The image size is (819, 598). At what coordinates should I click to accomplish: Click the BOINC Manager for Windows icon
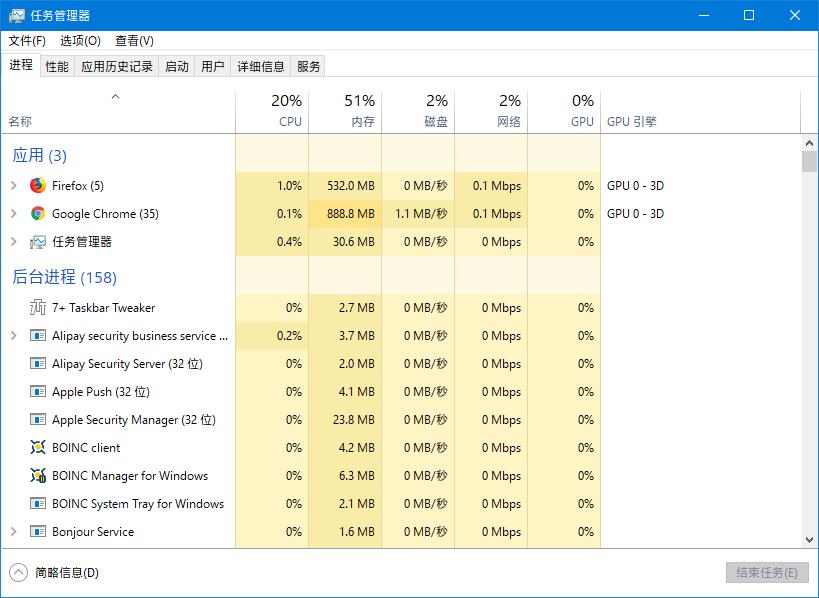pyautogui.click(x=38, y=475)
